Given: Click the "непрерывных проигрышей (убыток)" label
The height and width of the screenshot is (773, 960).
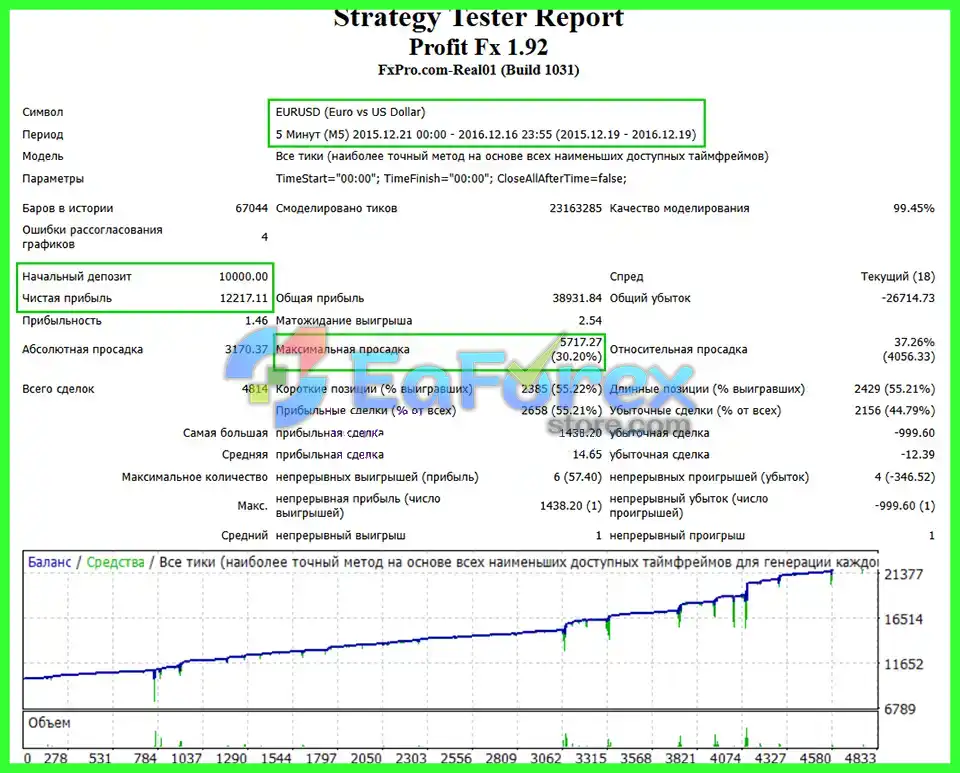Looking at the screenshot, I should (x=709, y=477).
